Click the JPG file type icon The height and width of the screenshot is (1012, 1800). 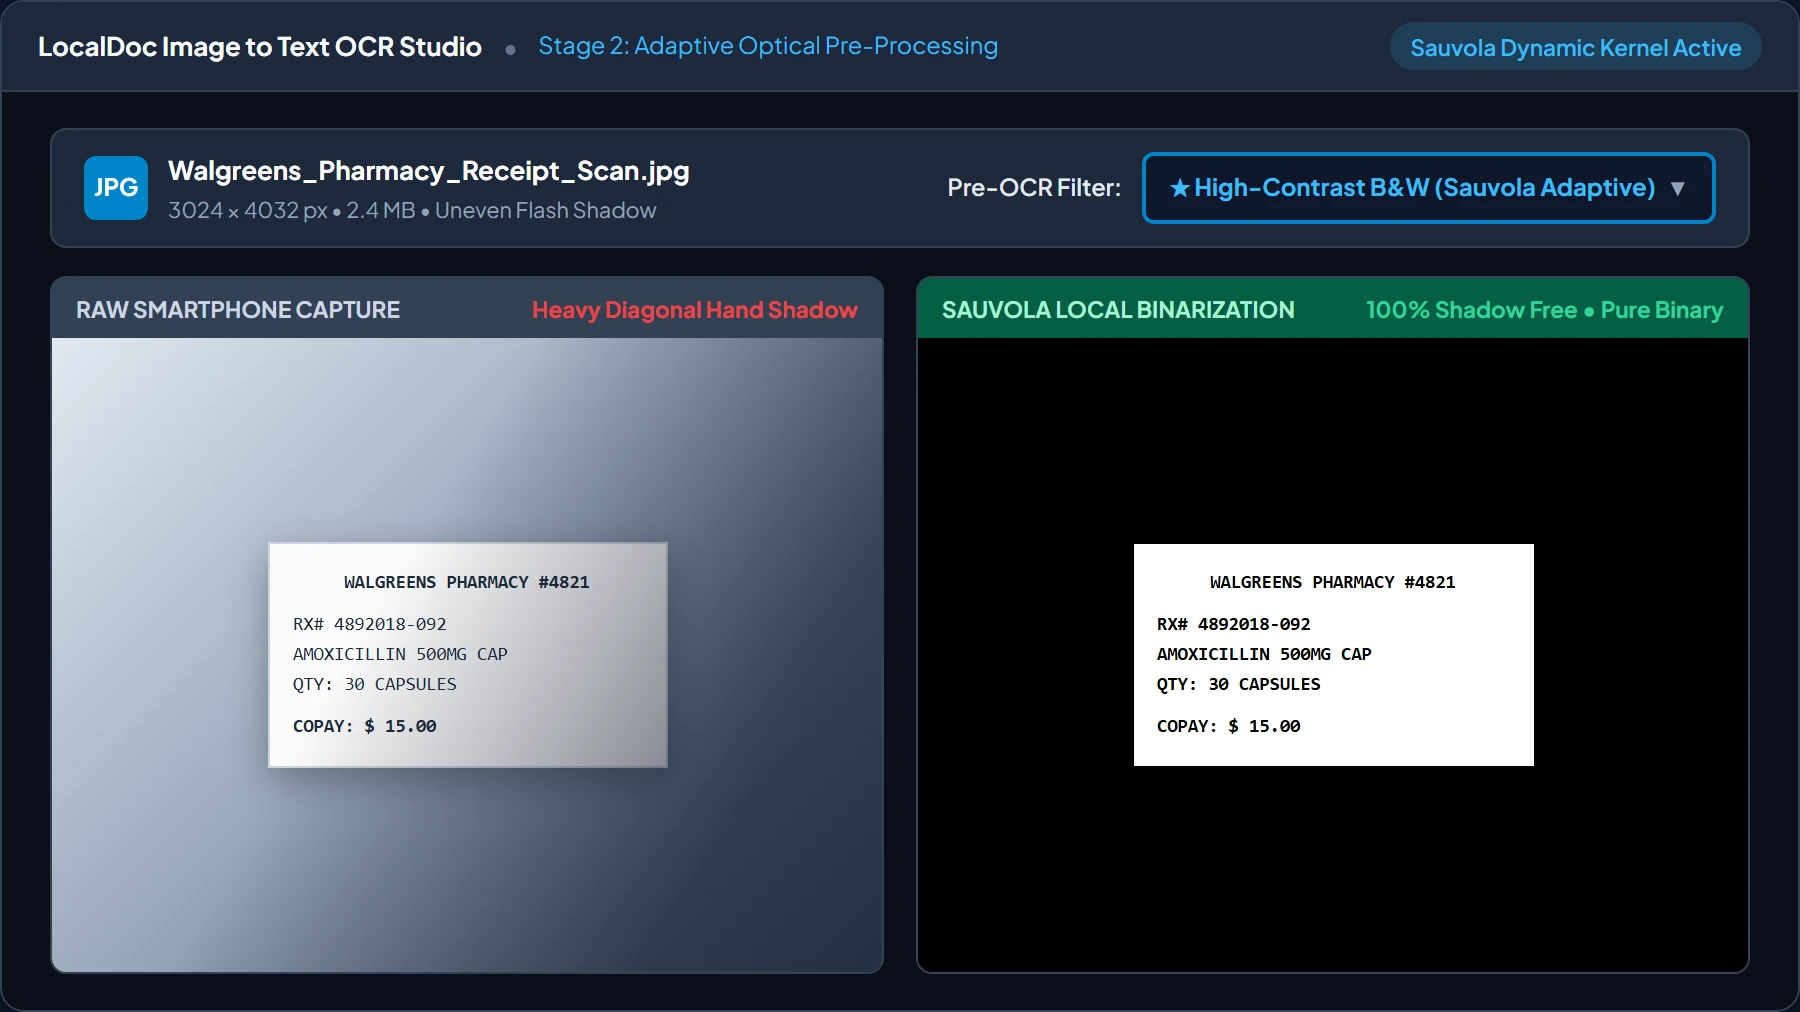pyautogui.click(x=116, y=188)
